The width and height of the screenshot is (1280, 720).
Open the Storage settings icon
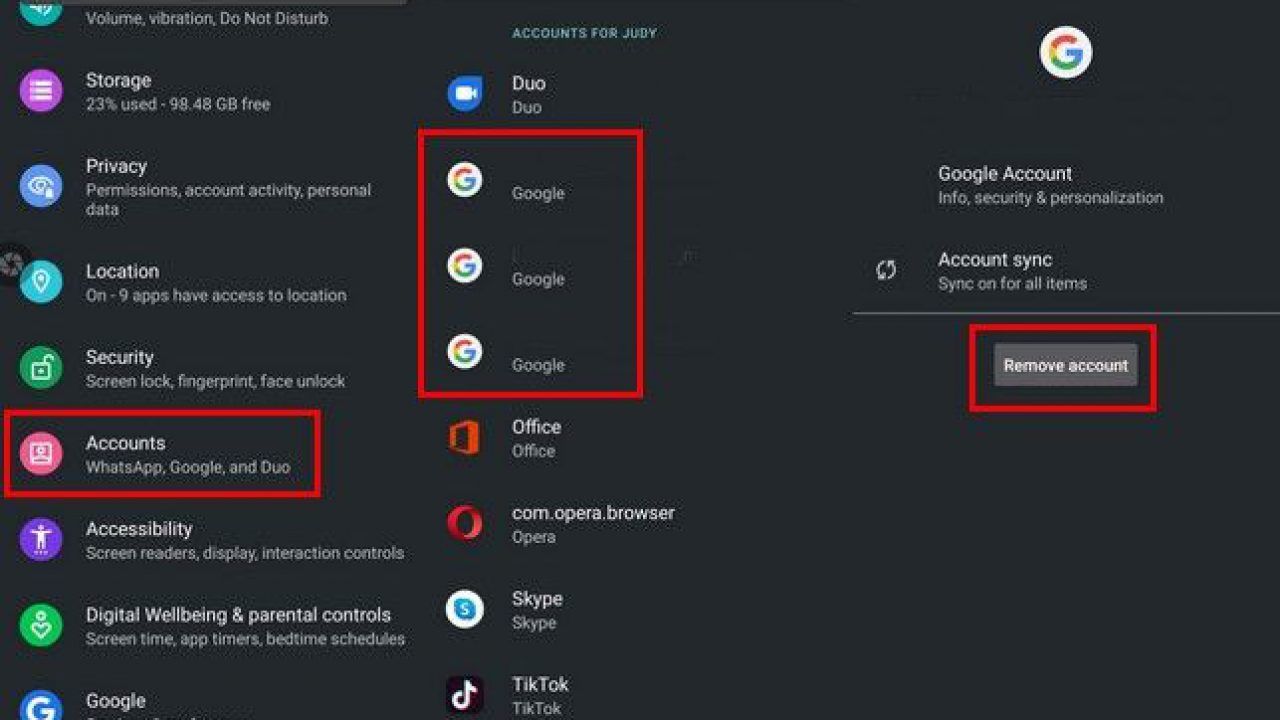(41, 91)
